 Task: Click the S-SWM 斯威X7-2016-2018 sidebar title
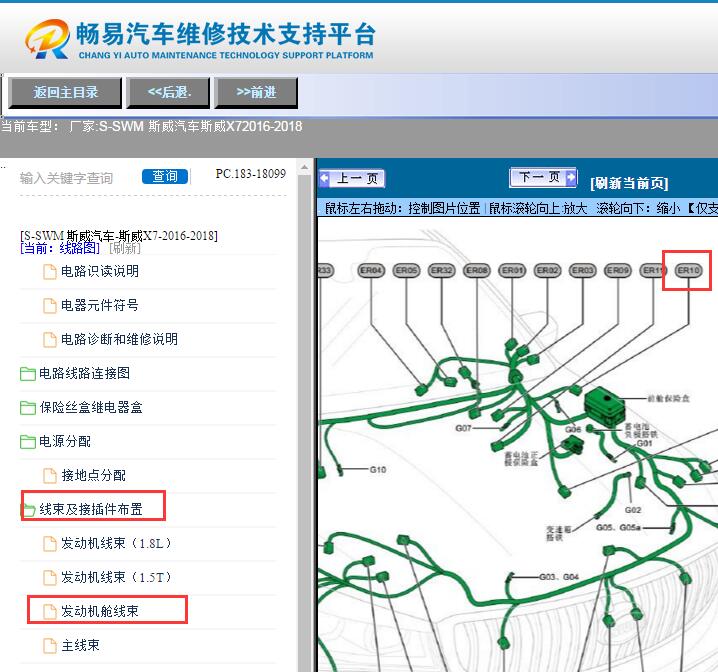(x=119, y=236)
